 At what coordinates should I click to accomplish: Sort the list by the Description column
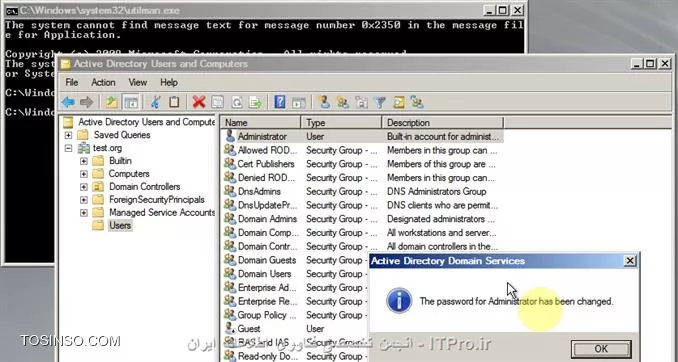click(x=443, y=123)
